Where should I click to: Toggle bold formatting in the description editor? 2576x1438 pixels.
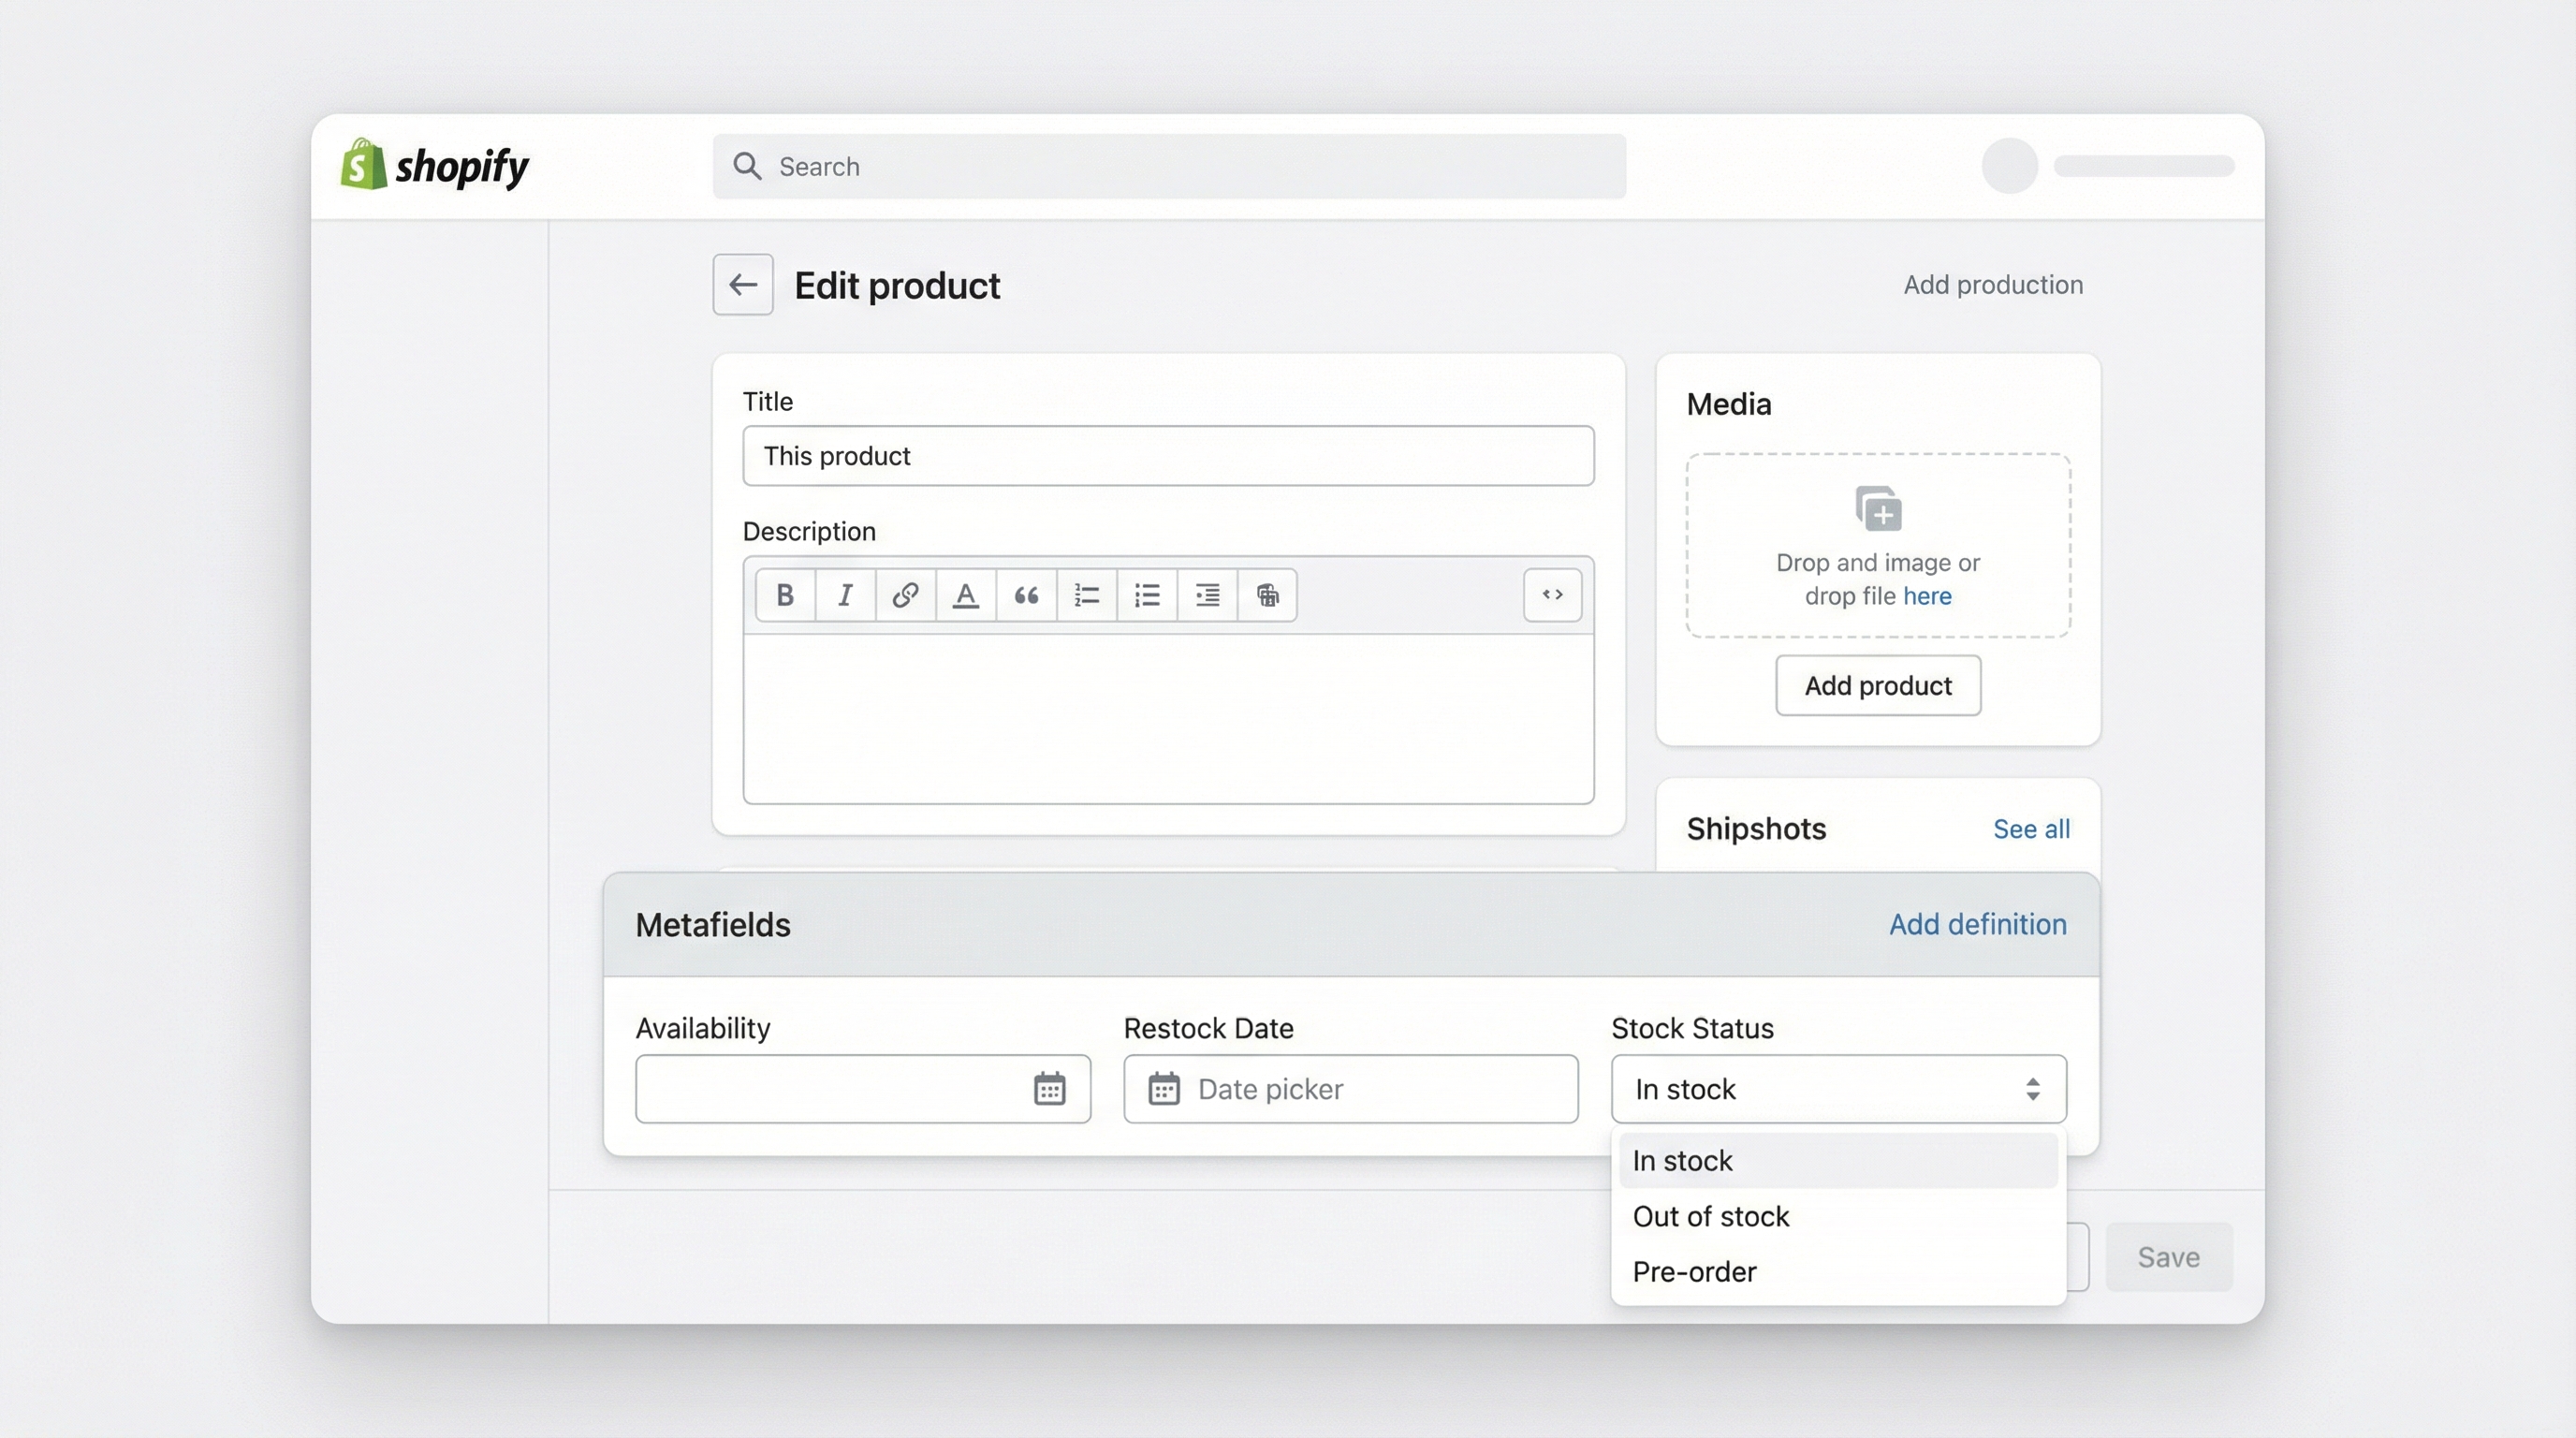784,595
